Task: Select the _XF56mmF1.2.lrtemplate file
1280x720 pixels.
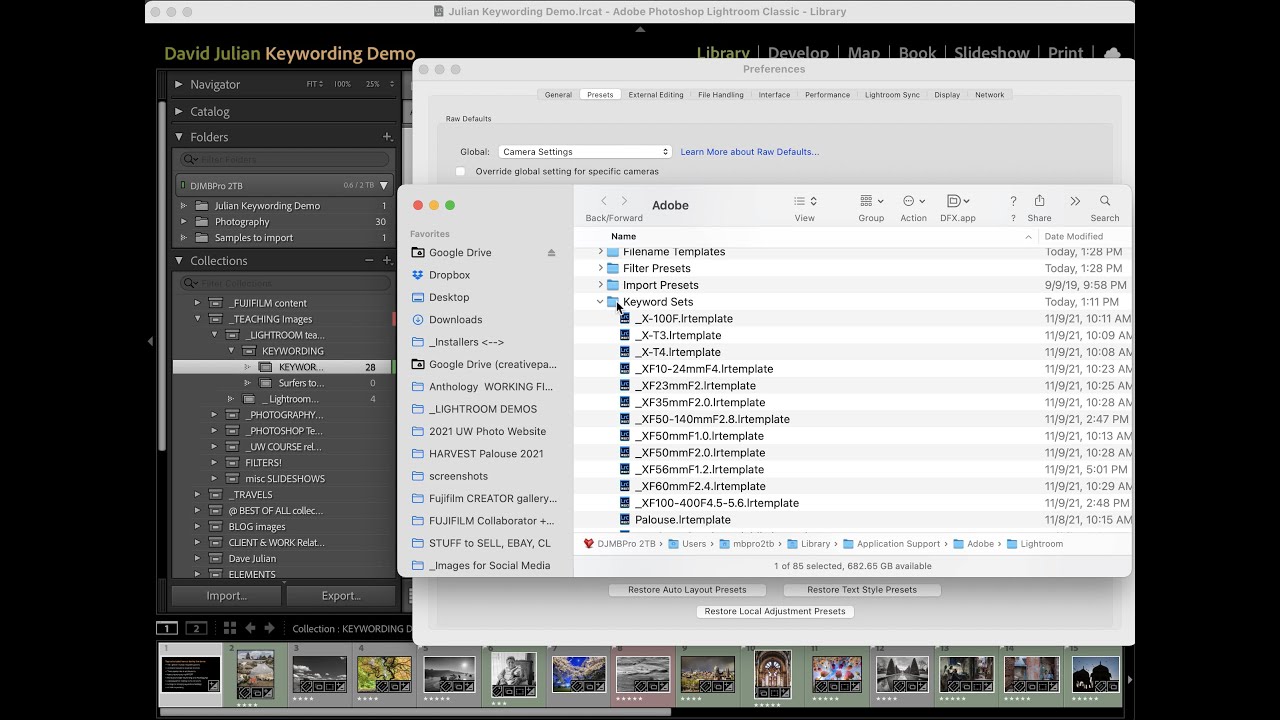Action: (699, 470)
